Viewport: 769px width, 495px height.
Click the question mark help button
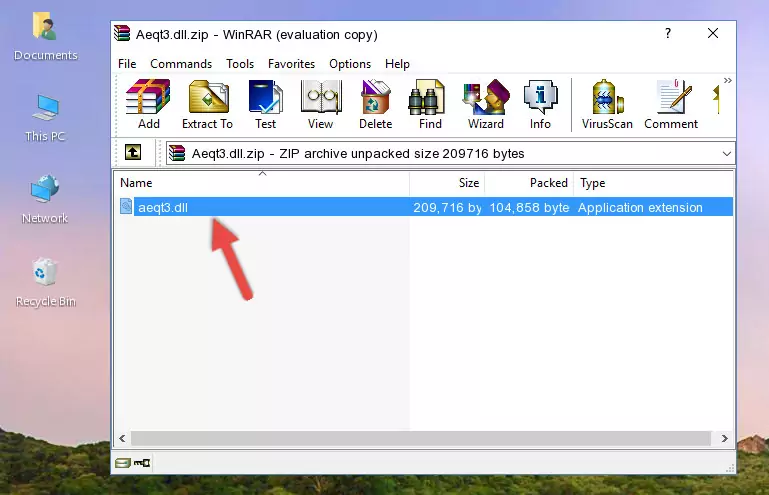click(x=667, y=33)
